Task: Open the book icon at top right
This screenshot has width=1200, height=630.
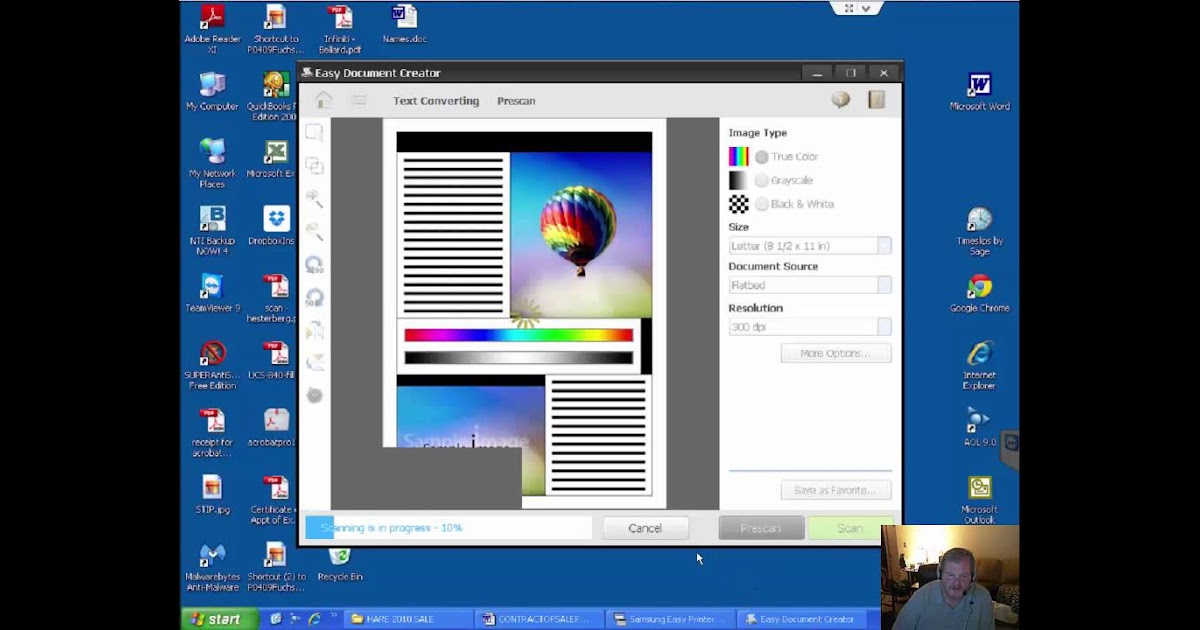Action: (x=876, y=100)
